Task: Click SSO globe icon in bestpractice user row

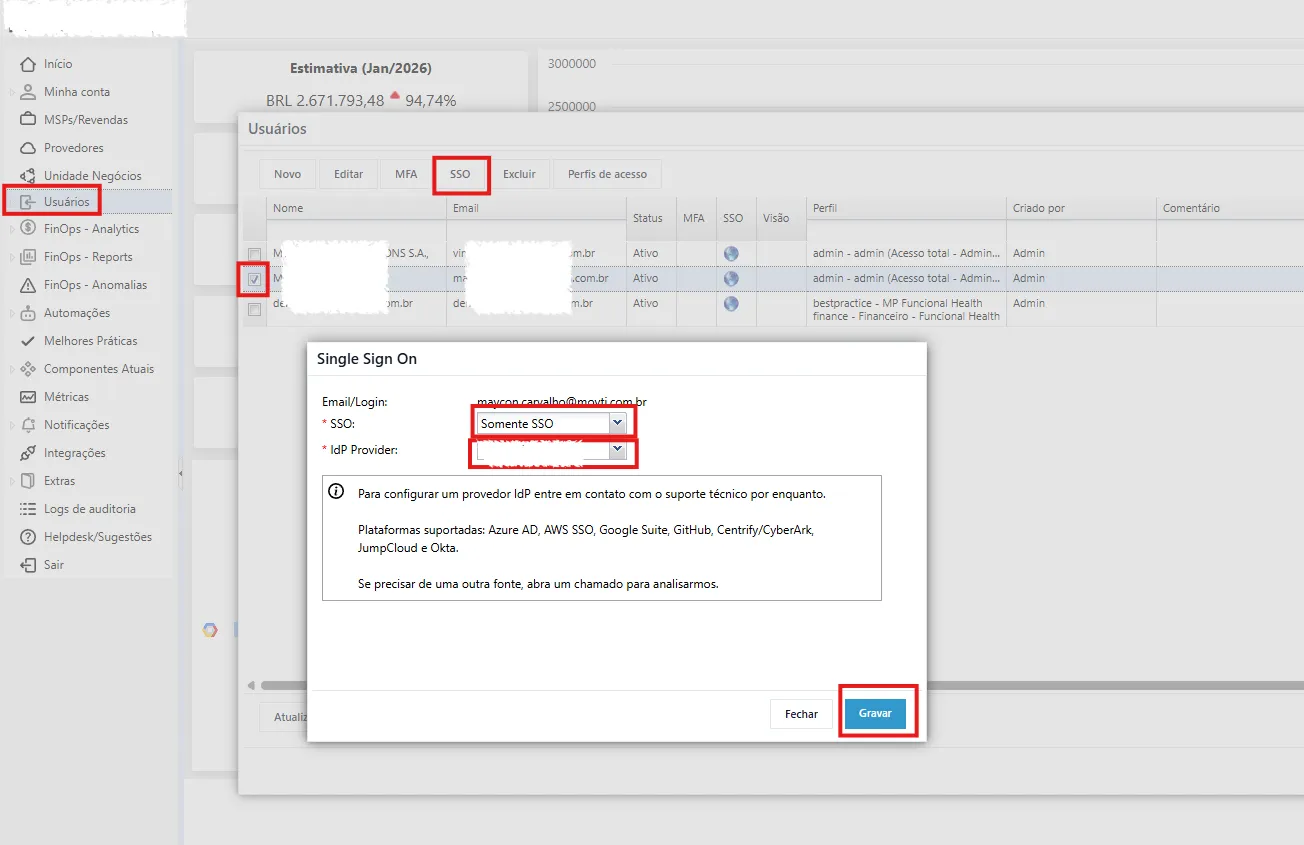Action: (731, 303)
